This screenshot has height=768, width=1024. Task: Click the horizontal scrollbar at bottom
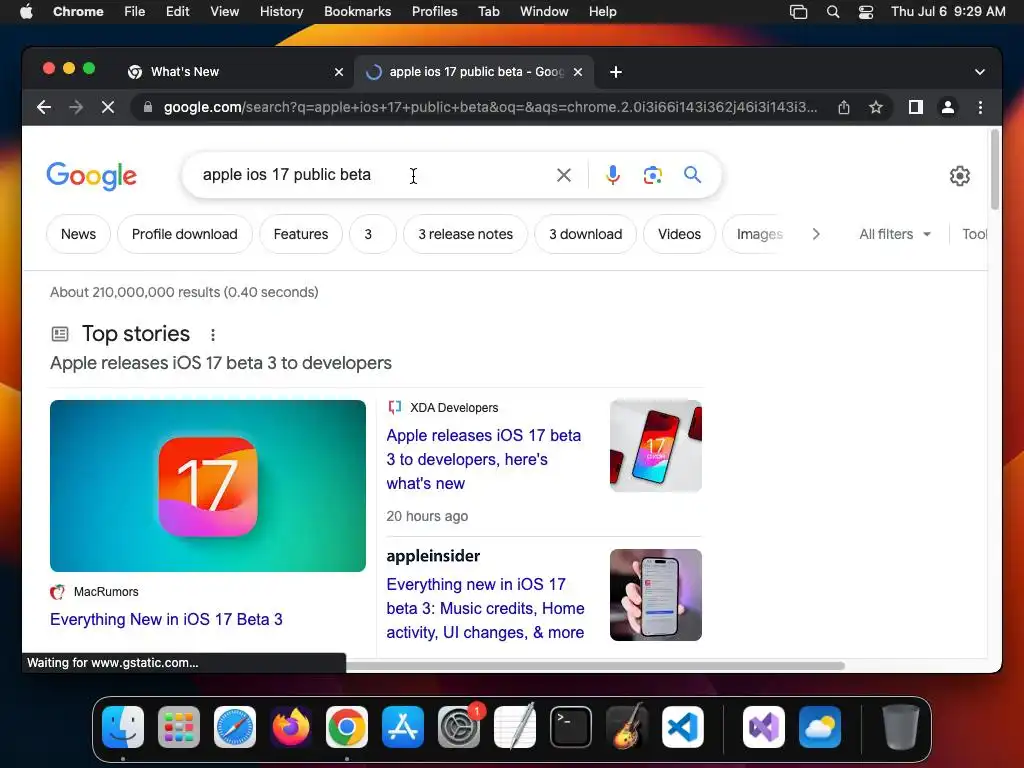click(594, 665)
